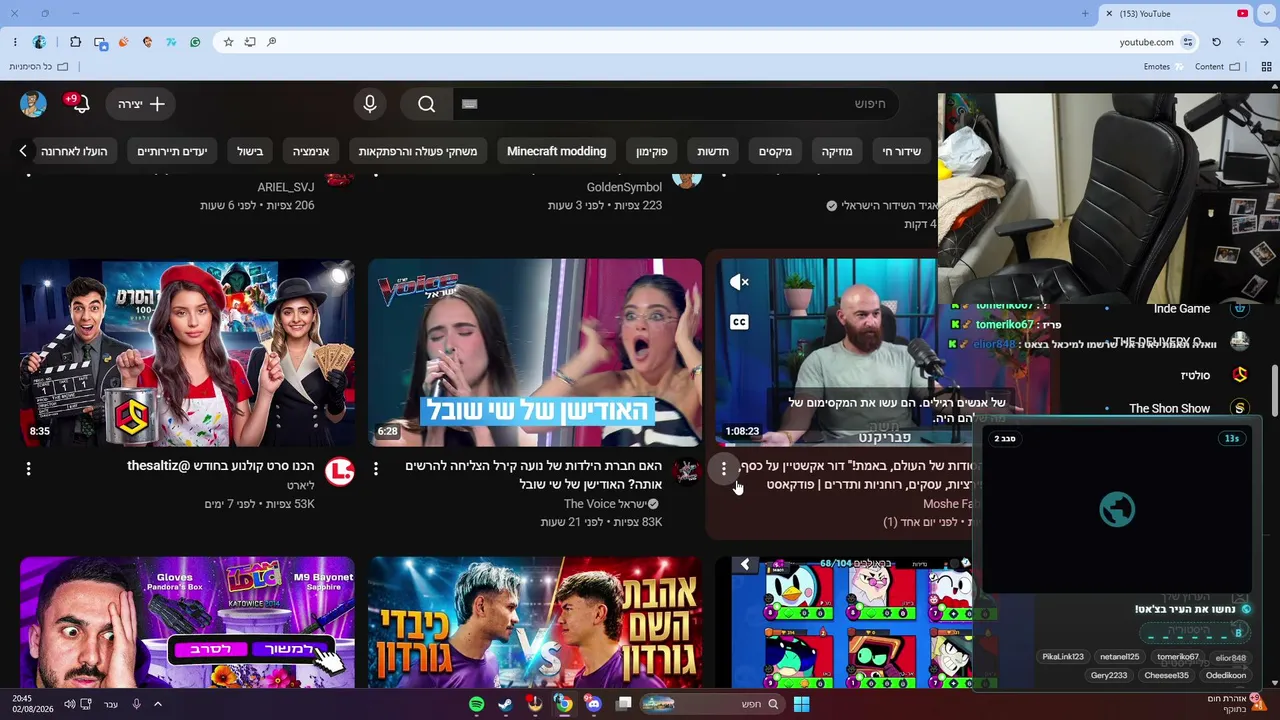
Task: Open Steam from the taskbar
Action: pyautogui.click(x=506, y=704)
